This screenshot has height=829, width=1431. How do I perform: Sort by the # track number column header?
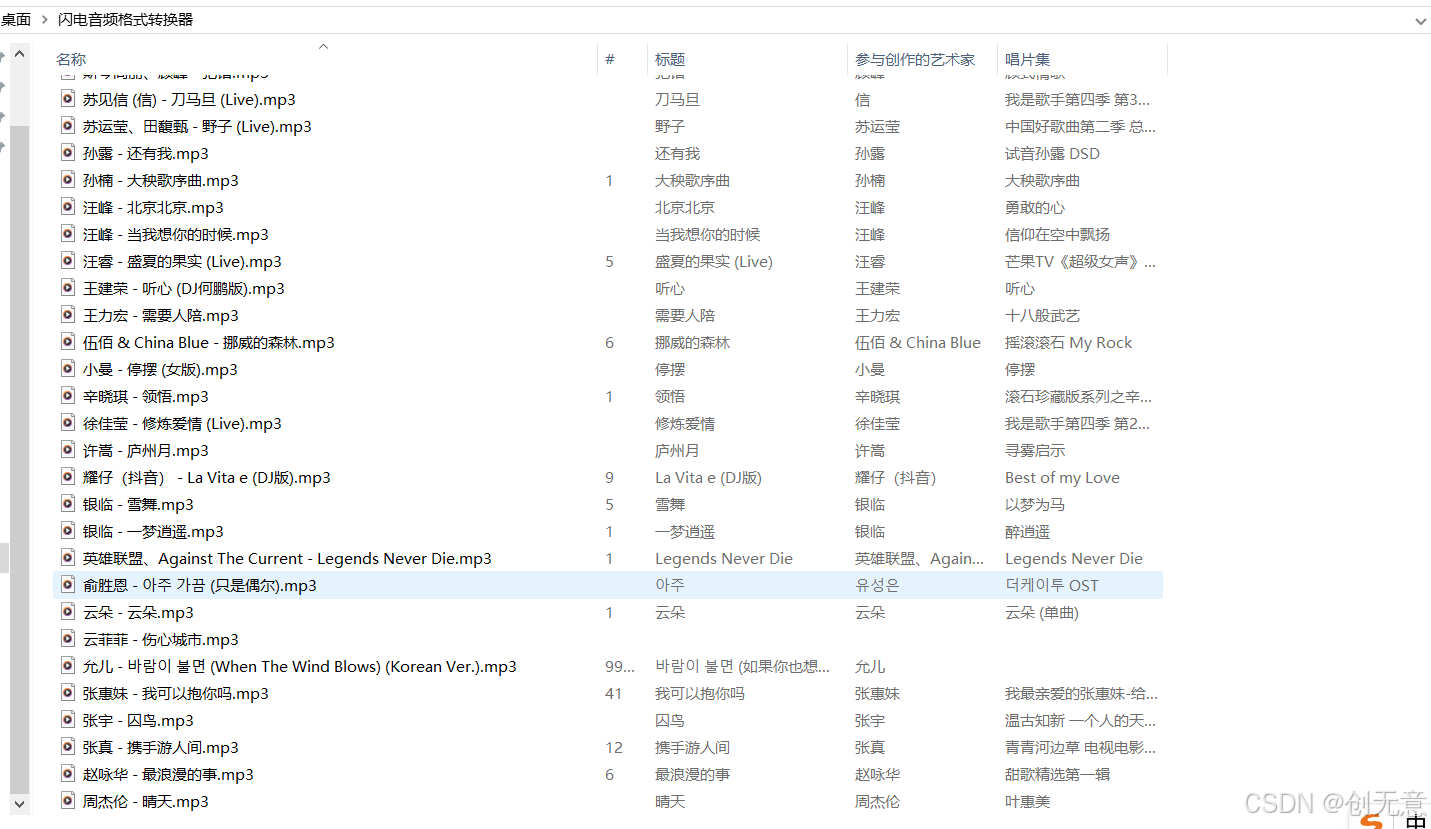coord(610,60)
